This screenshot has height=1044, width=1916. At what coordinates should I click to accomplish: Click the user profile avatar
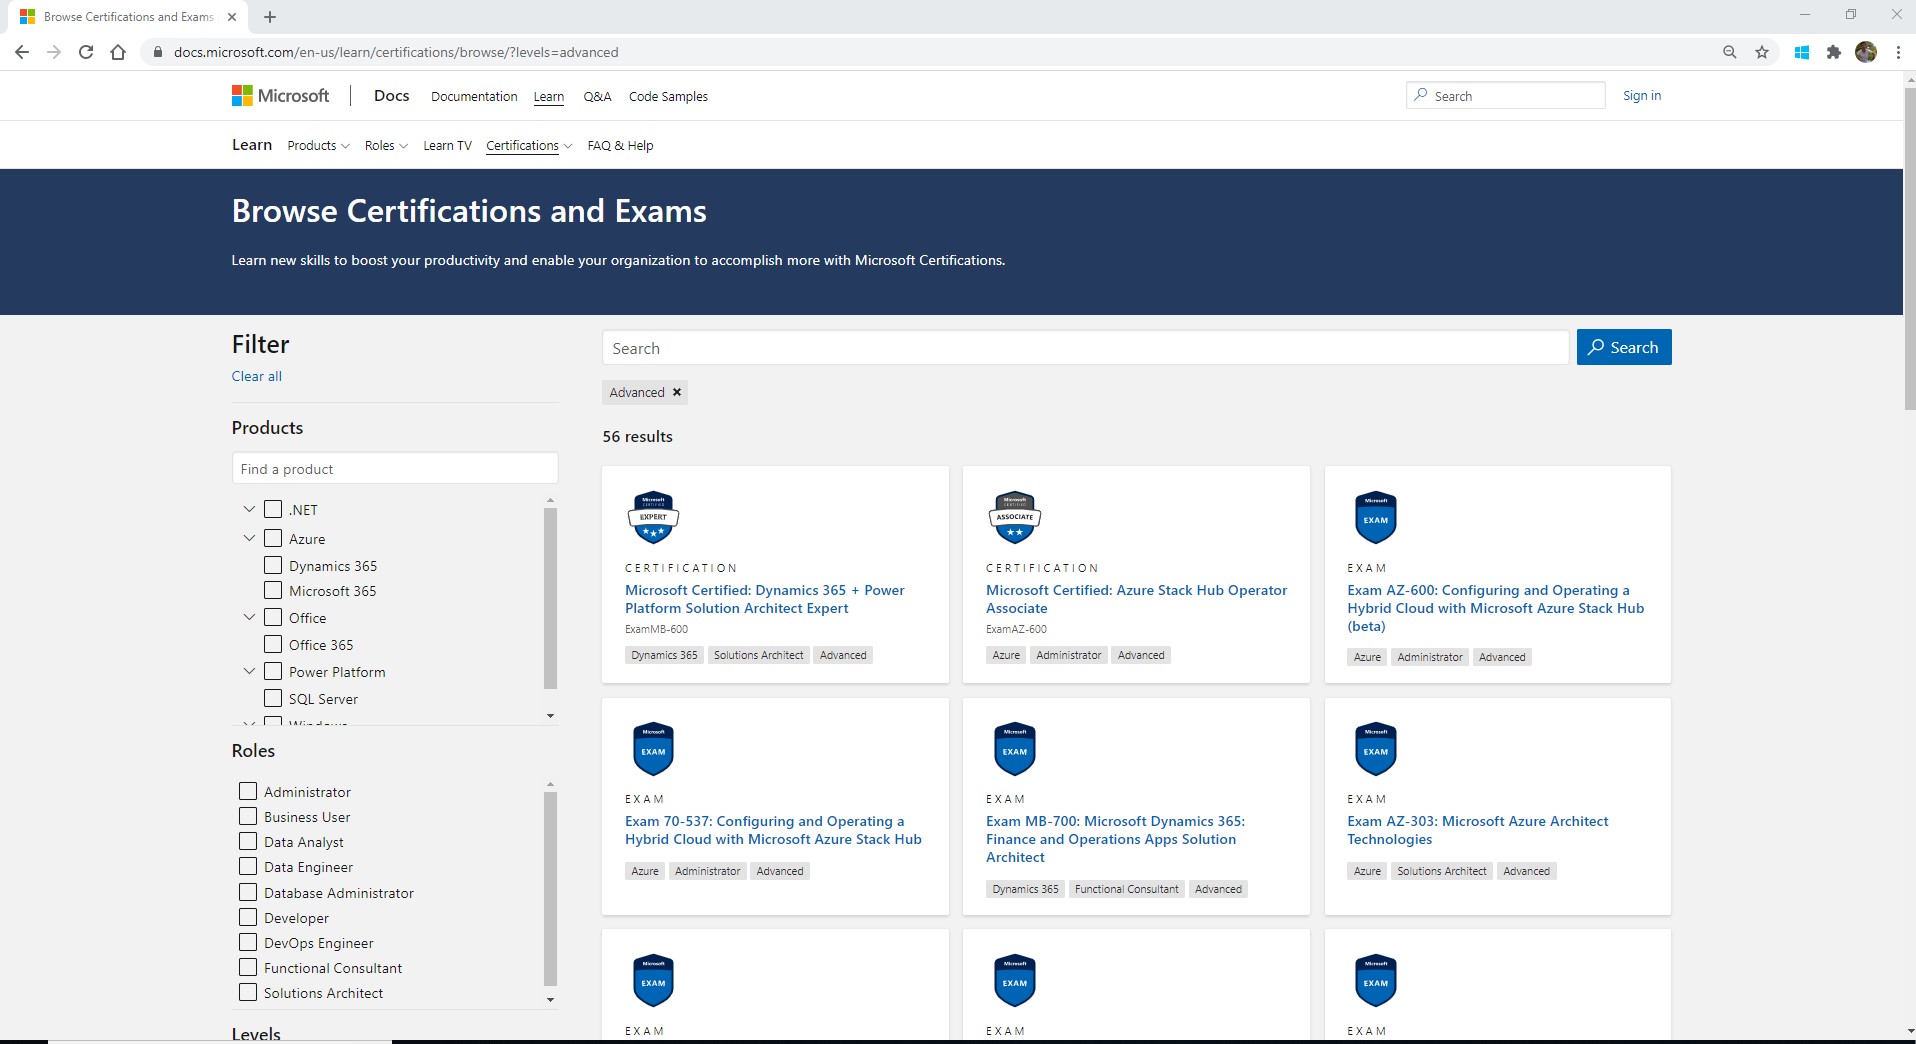tap(1866, 52)
